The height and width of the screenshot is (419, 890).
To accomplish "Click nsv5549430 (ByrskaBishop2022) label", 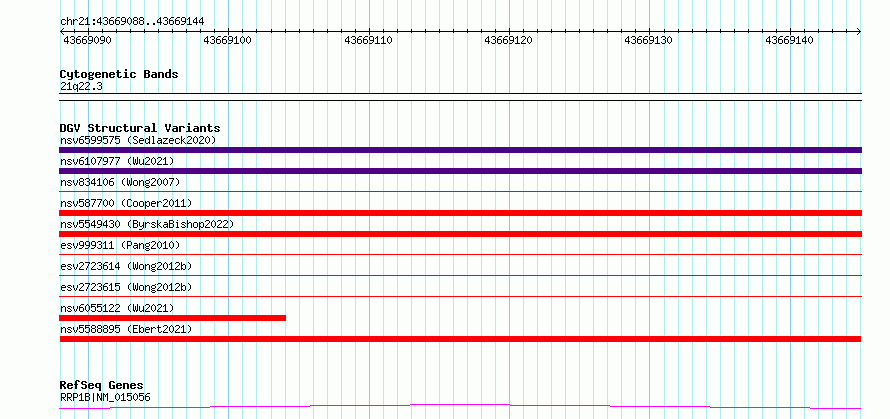I will tap(147, 224).
